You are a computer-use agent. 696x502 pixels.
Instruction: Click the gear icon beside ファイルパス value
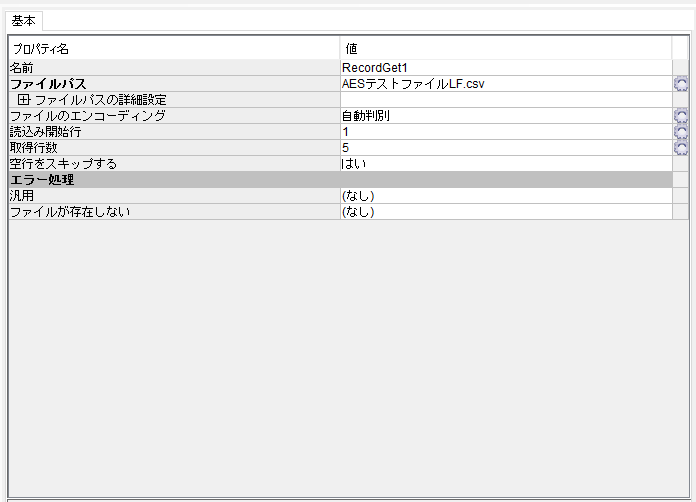click(x=681, y=84)
